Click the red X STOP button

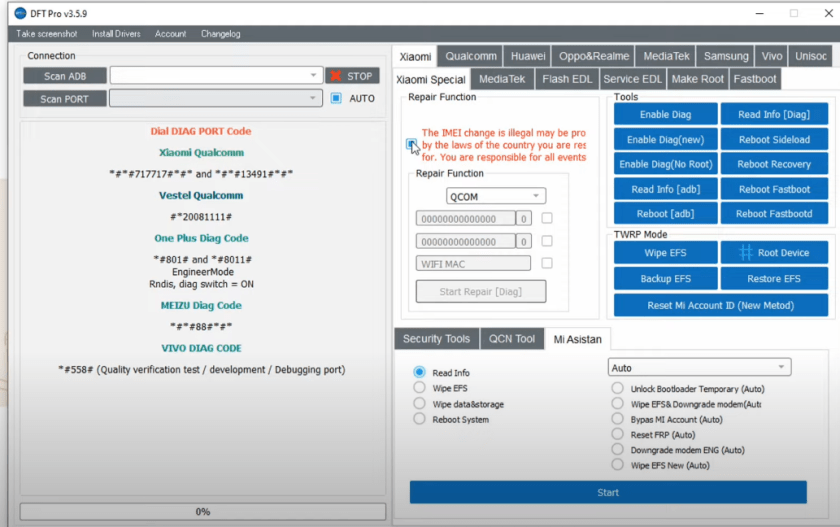(x=352, y=76)
